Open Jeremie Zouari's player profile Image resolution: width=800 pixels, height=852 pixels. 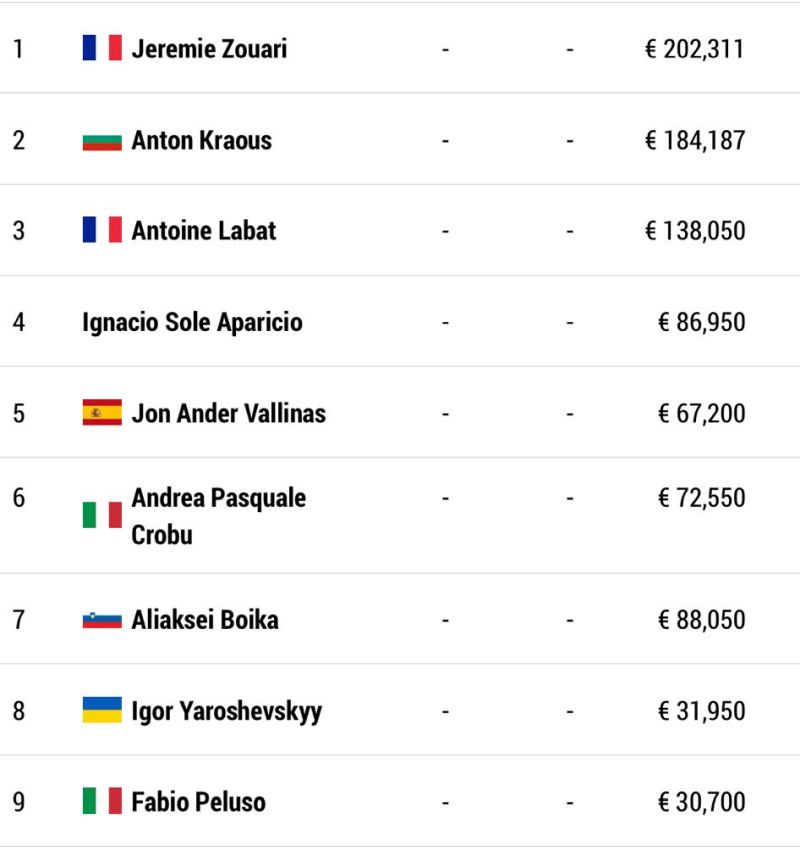click(x=209, y=48)
